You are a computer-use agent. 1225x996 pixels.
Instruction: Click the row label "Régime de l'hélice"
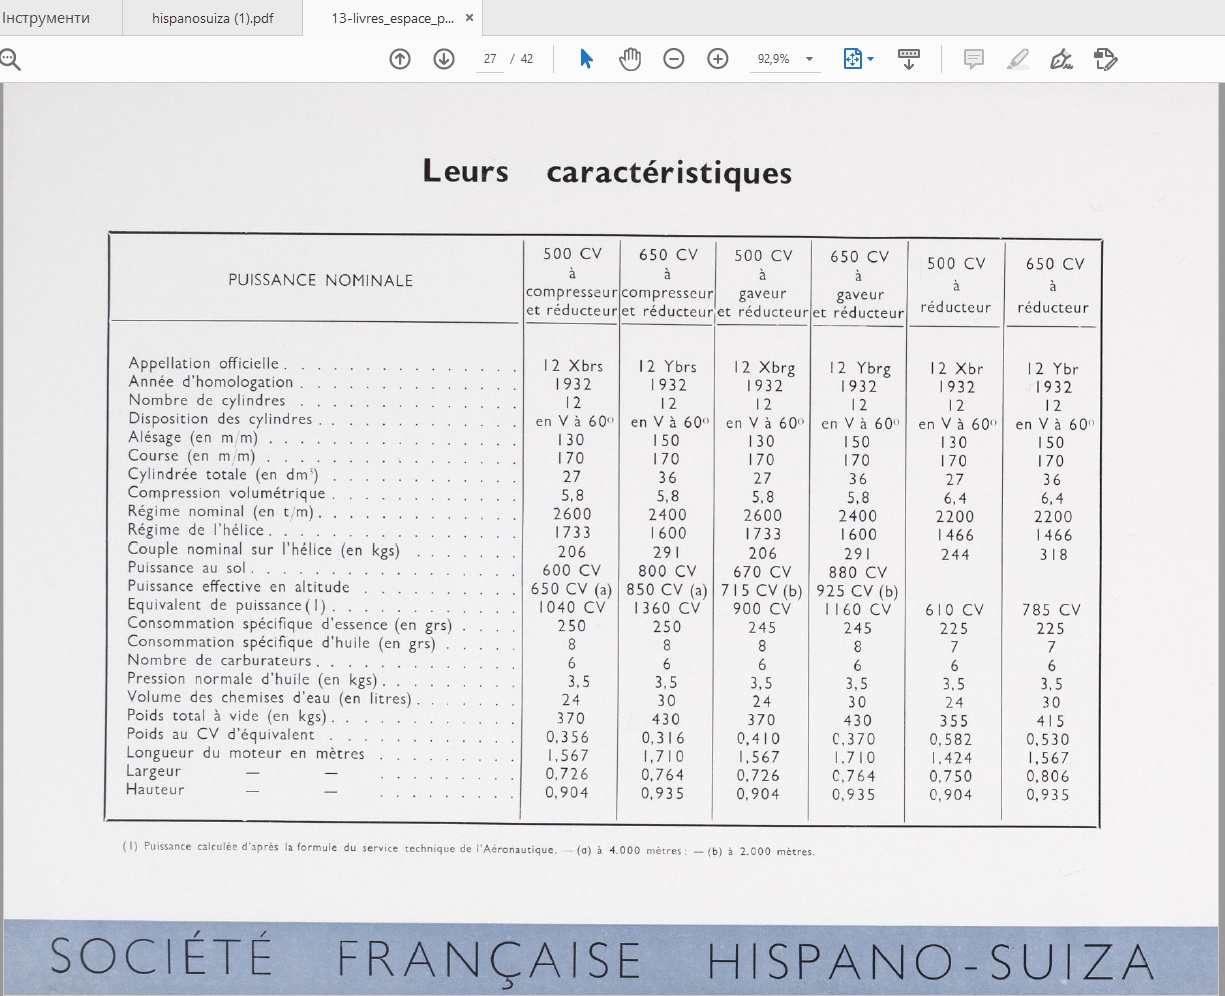tap(196, 530)
